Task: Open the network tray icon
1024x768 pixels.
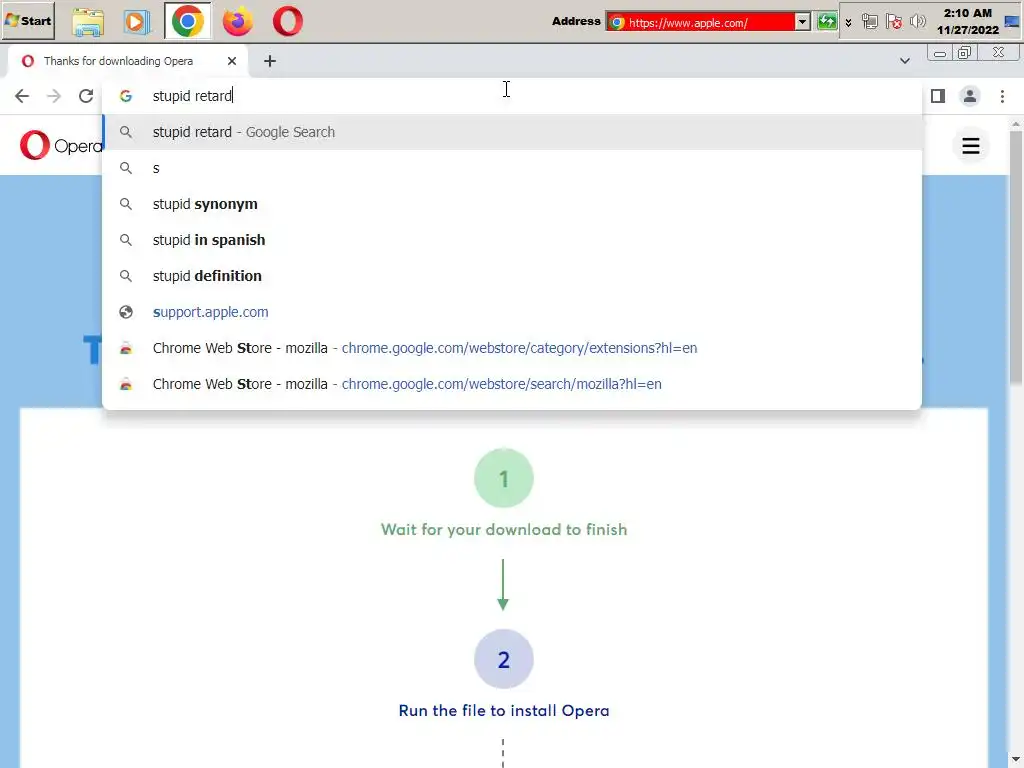Action: [869, 22]
